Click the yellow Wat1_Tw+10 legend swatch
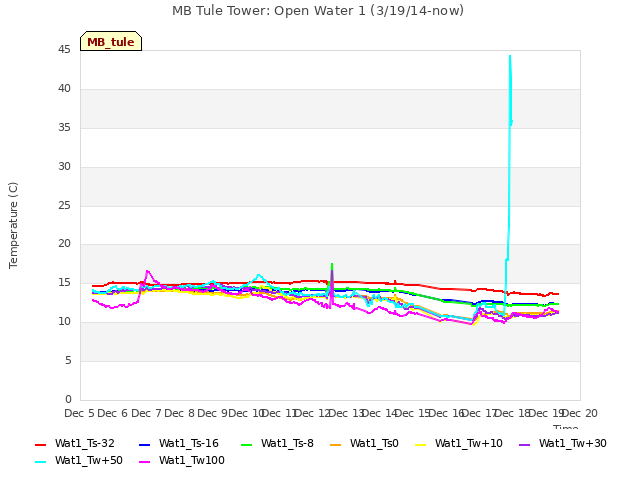Screen dimensions: 640x480 tap(420, 445)
